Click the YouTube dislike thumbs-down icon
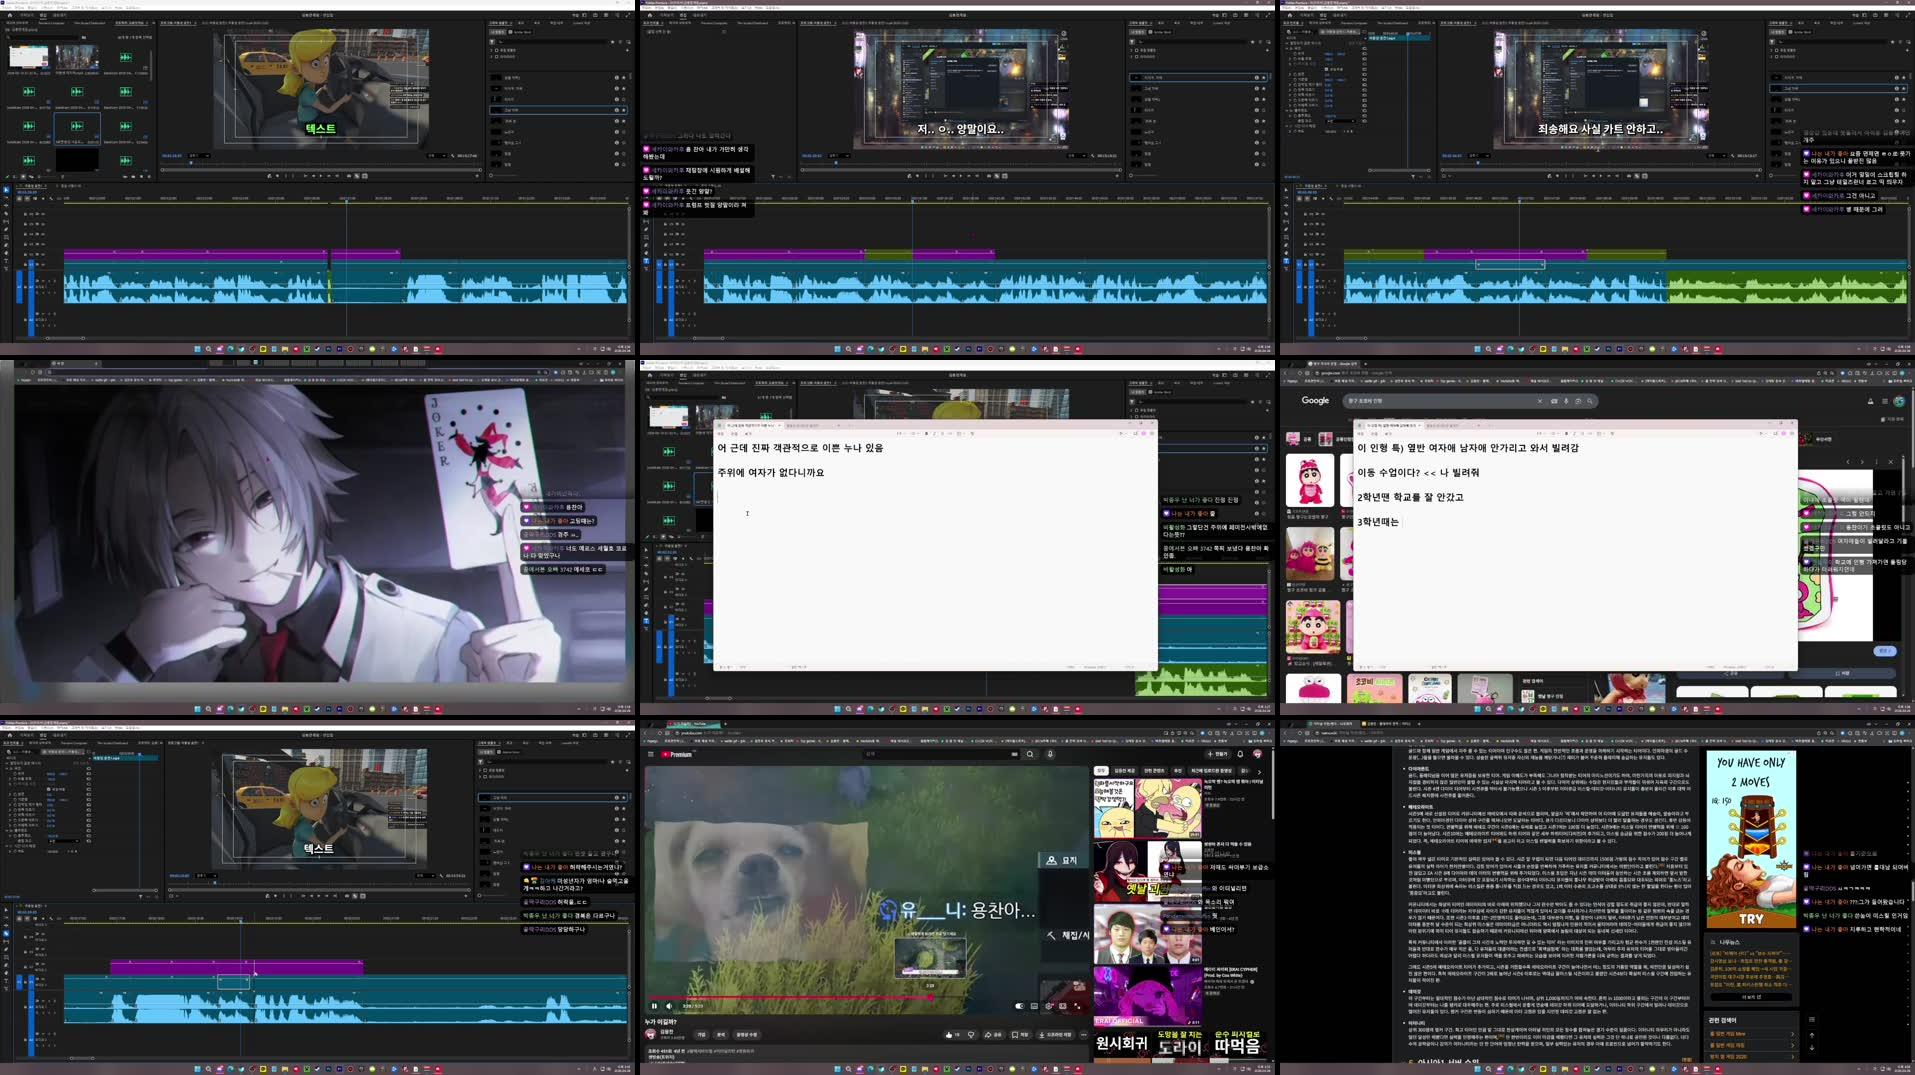Viewport: 1915px width, 1075px height. pos(971,1034)
